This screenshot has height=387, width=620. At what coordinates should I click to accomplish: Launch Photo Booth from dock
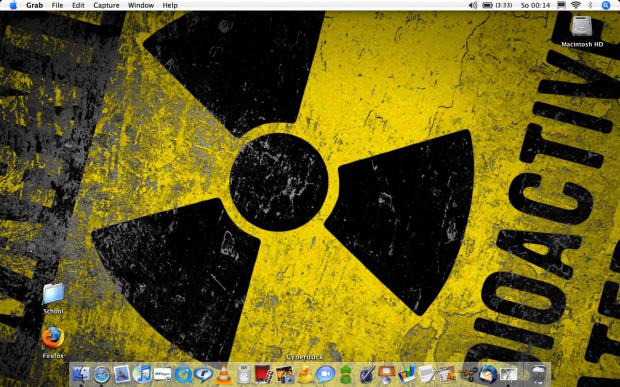264,374
